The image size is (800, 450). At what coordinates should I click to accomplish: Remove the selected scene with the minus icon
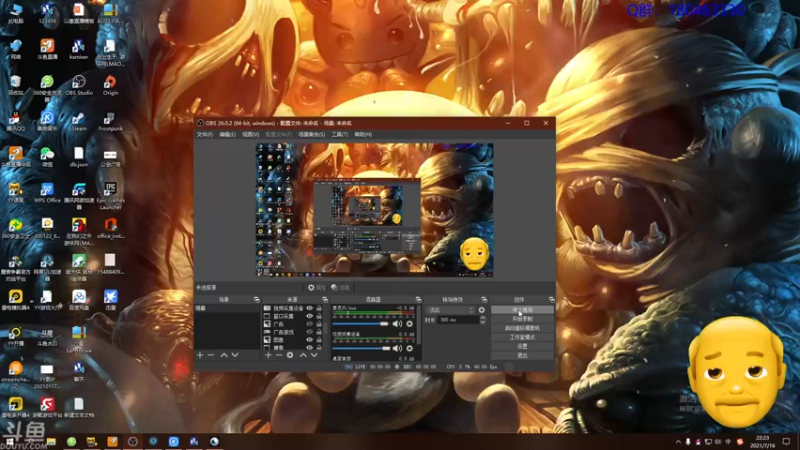click(211, 355)
